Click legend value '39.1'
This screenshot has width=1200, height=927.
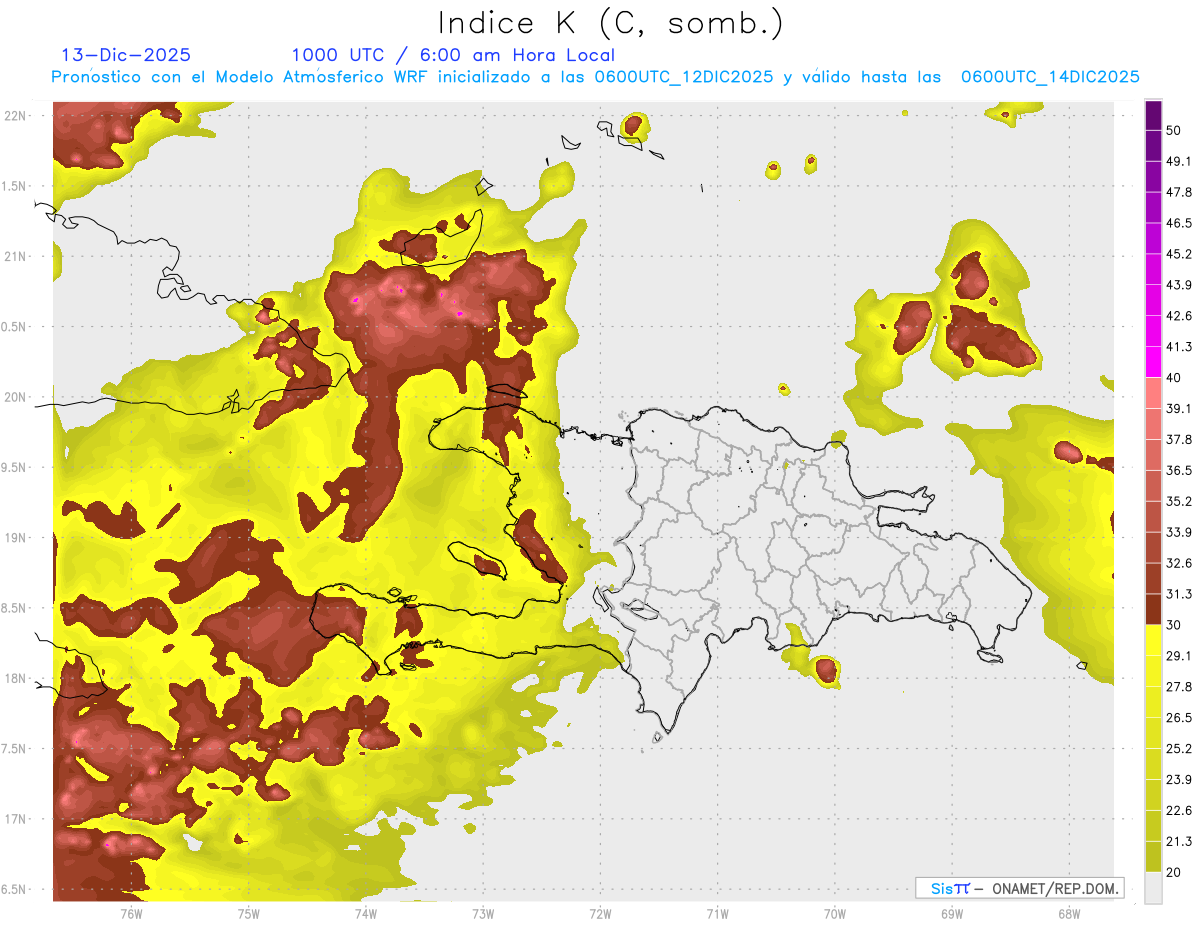point(1178,408)
